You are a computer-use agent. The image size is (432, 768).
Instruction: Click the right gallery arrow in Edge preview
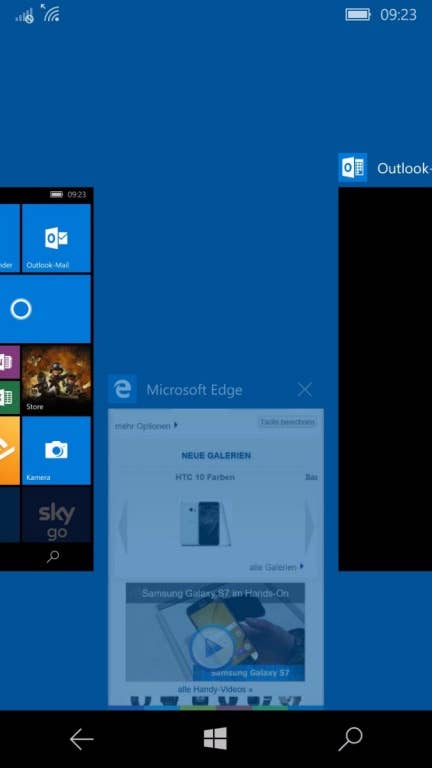tap(309, 526)
